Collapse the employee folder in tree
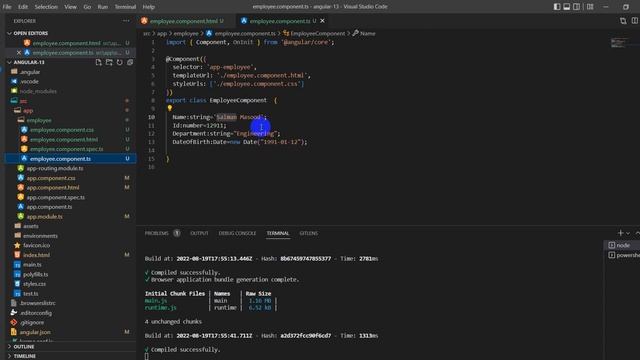Image resolution: width=640 pixels, height=360 pixels. point(39,120)
